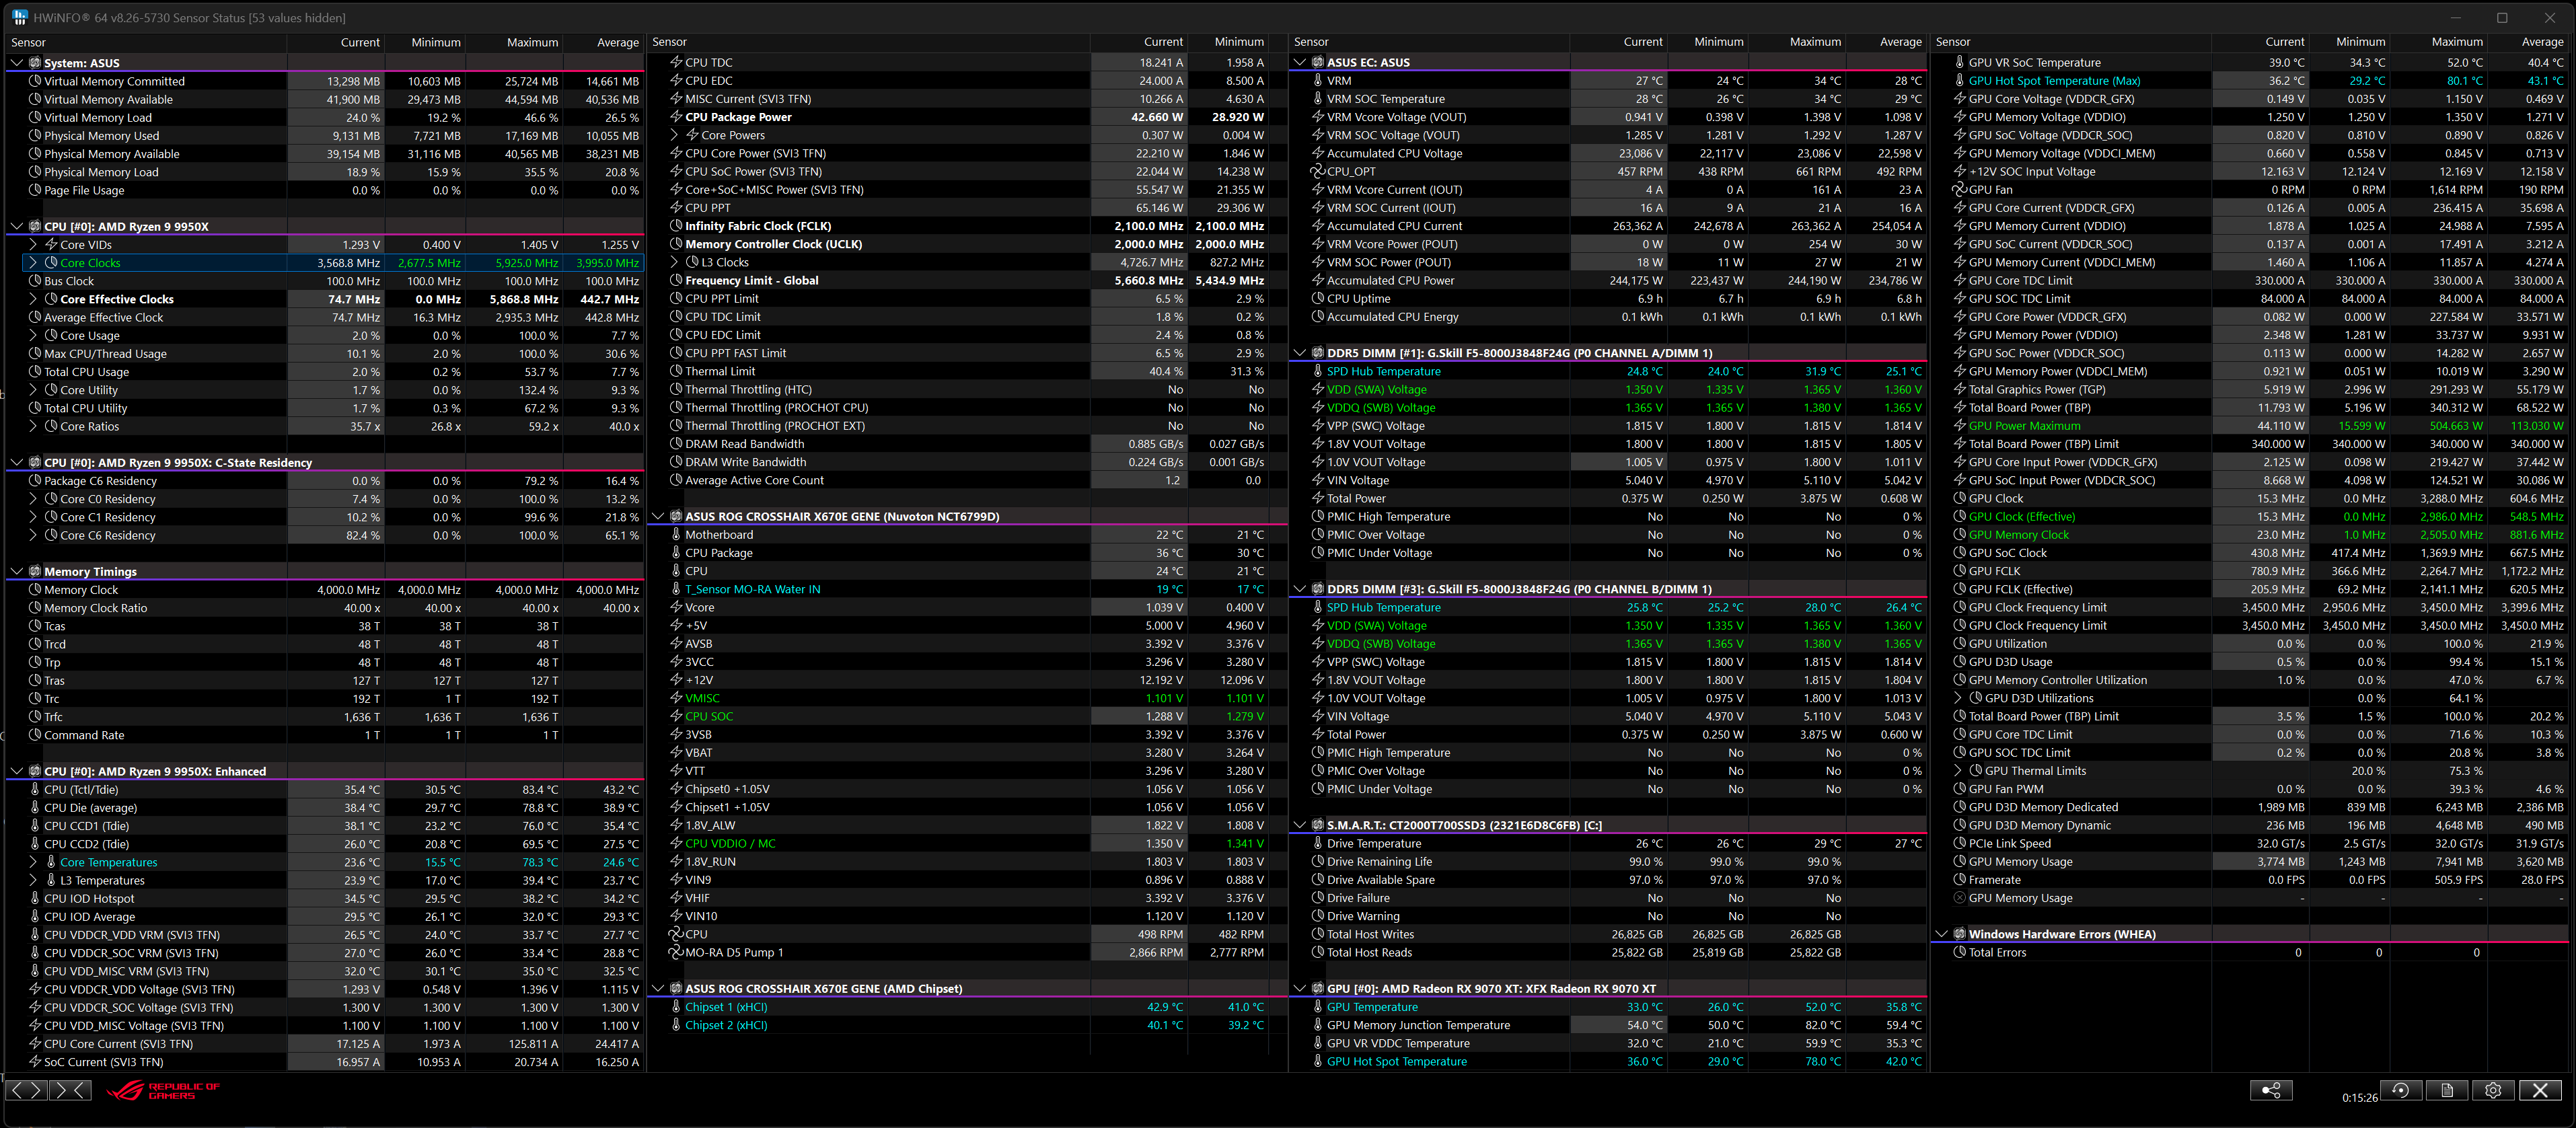
Task: Expand the GPU D3D Utilizations row
Action: 1959,698
